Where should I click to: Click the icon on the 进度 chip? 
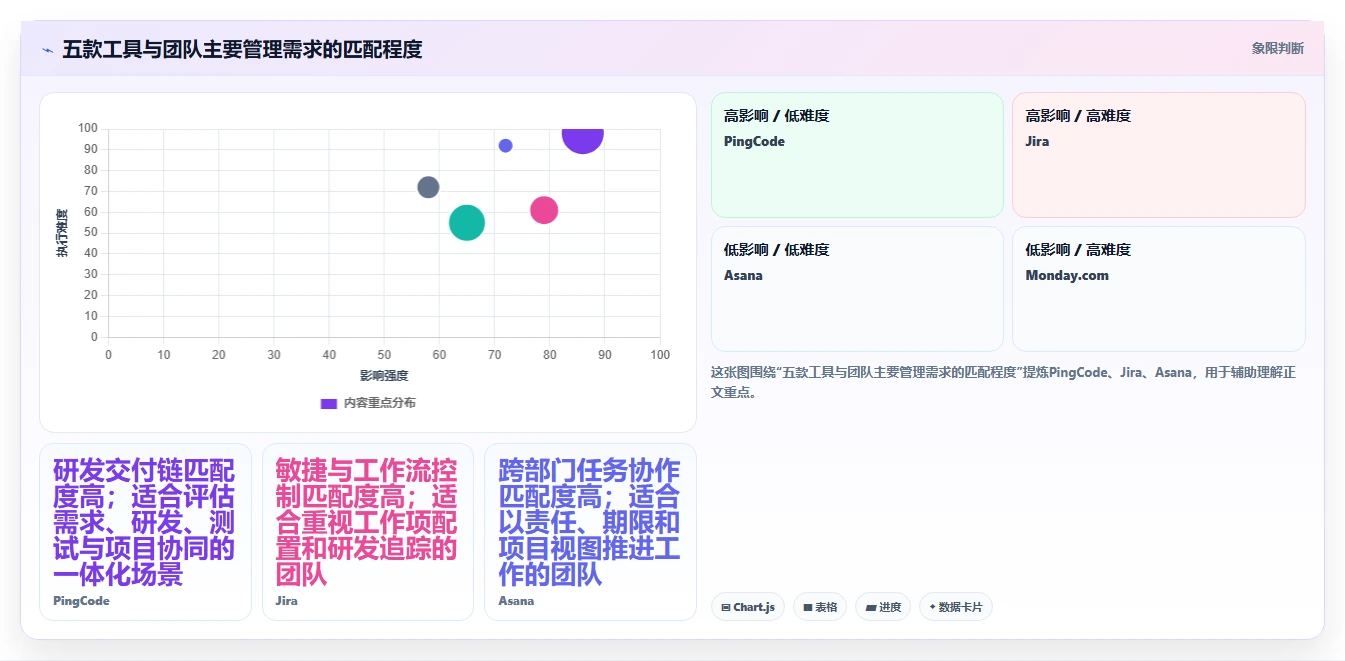[870, 608]
